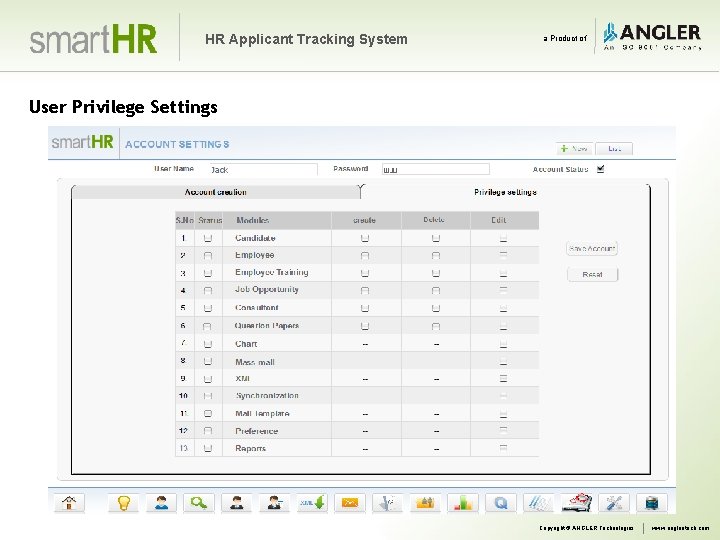Click the green plus New button
This screenshot has height=540, width=720.
[574, 149]
